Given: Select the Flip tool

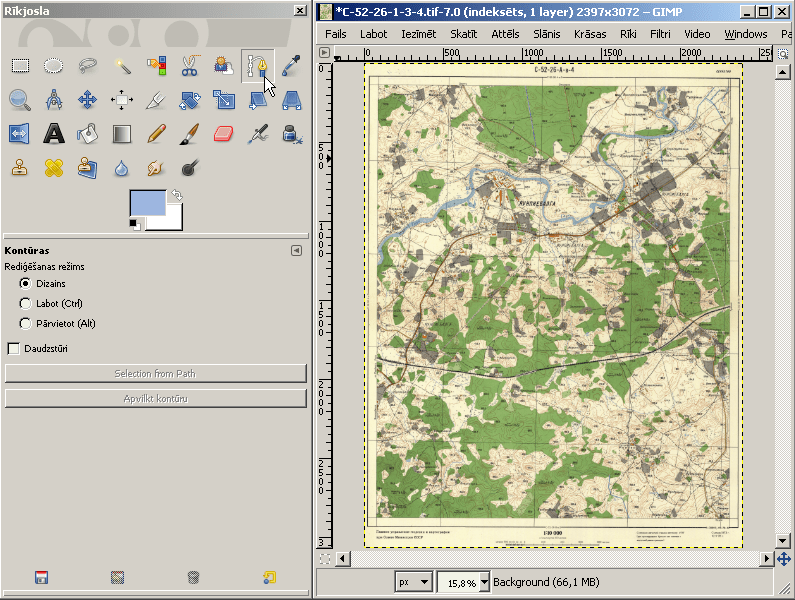Looking at the screenshot, I should tap(20, 134).
